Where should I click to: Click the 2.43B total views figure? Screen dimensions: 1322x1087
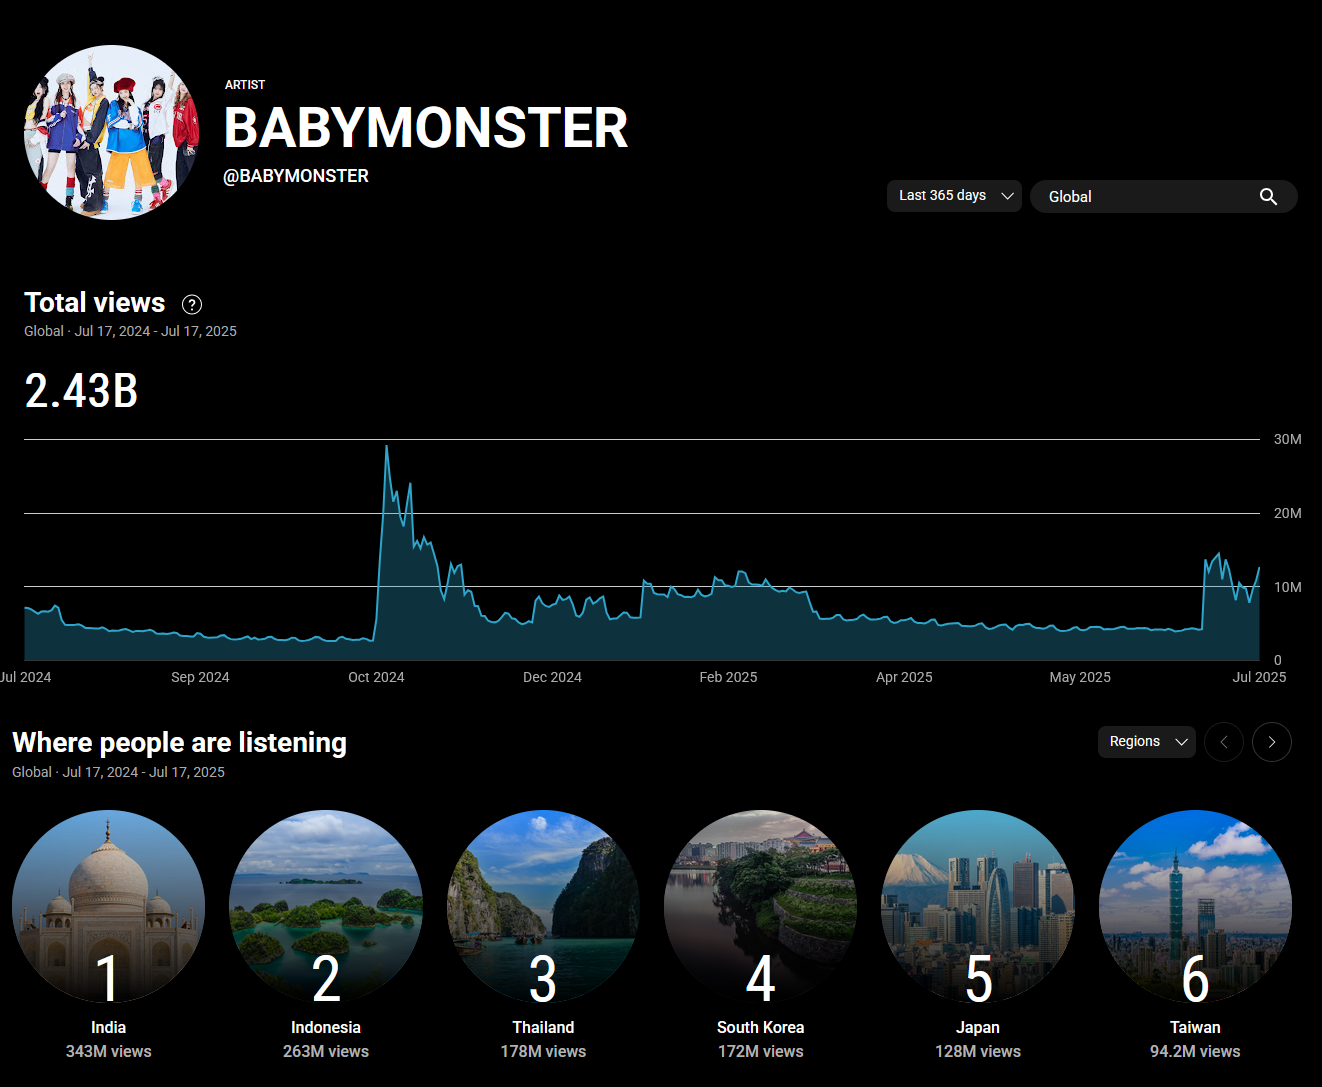81,391
